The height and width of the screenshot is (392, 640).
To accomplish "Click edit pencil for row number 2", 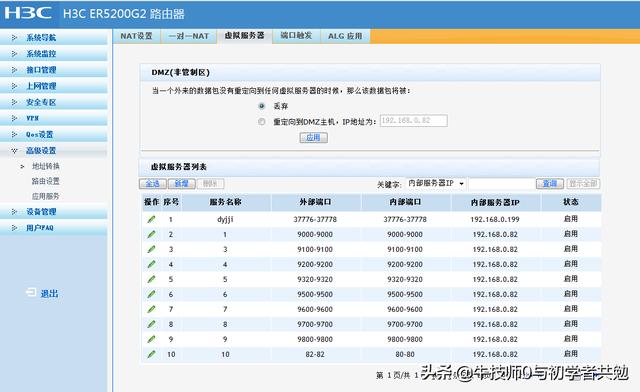I will pos(151,234).
